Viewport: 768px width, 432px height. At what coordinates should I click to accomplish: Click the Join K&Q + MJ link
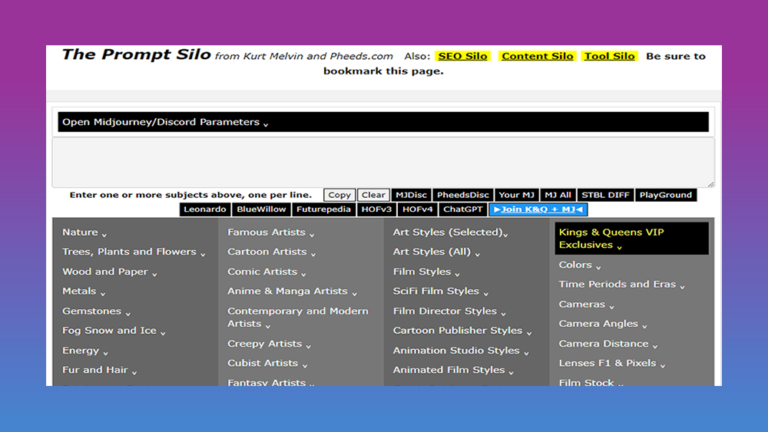tap(538, 210)
